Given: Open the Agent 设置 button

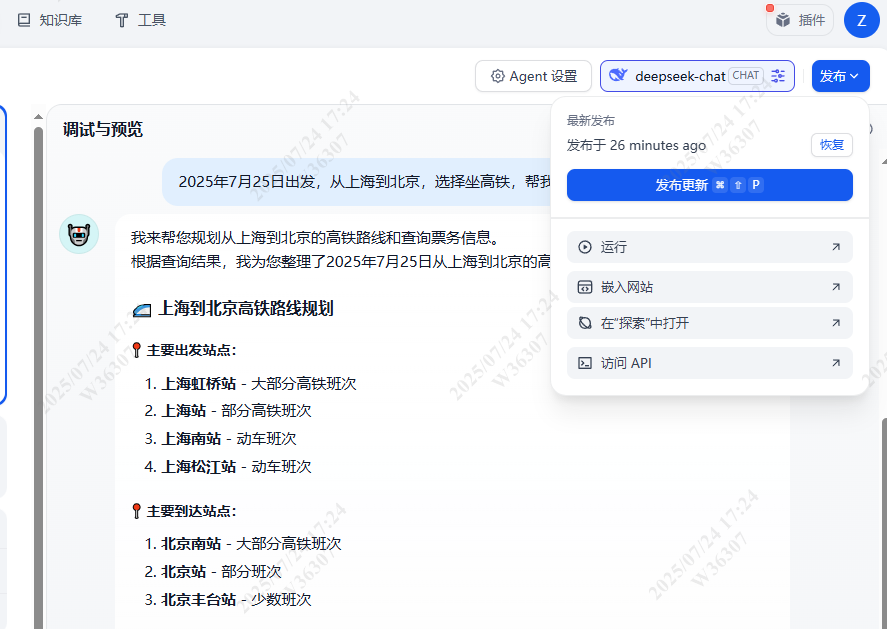Looking at the screenshot, I should click(x=533, y=76).
